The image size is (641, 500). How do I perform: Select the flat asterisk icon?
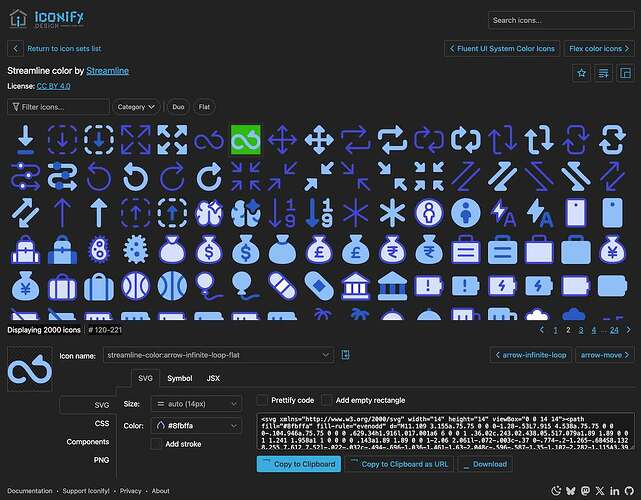click(392, 213)
